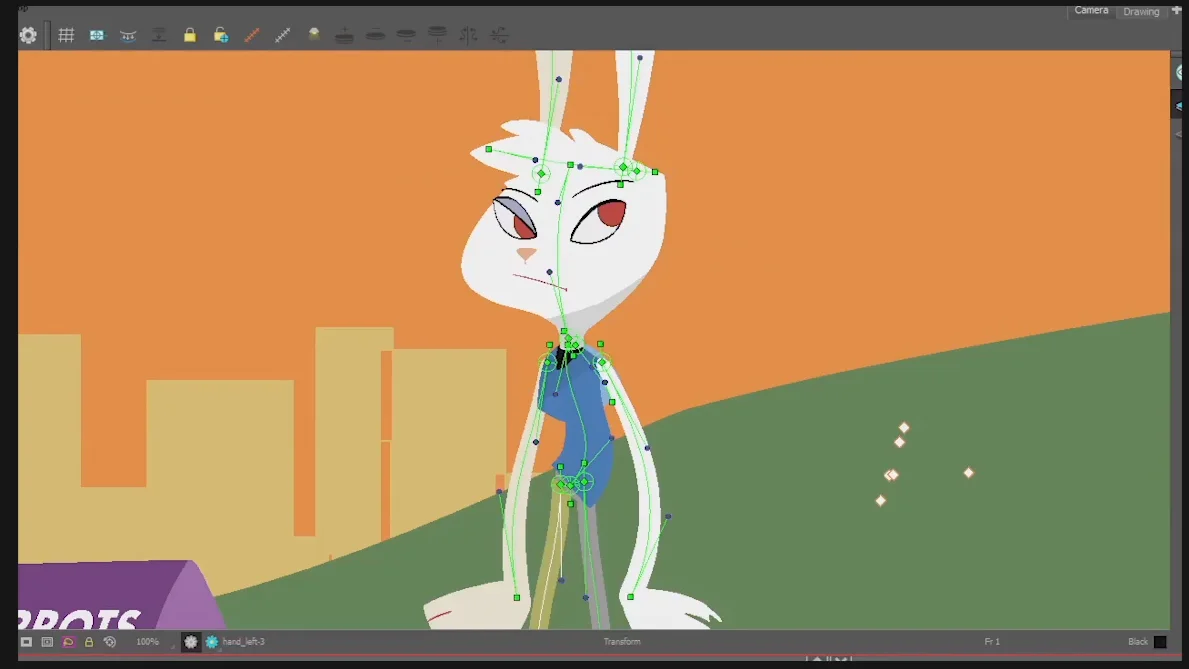Toggle the grid display icon
This screenshot has width=1189, height=669.
(66, 35)
